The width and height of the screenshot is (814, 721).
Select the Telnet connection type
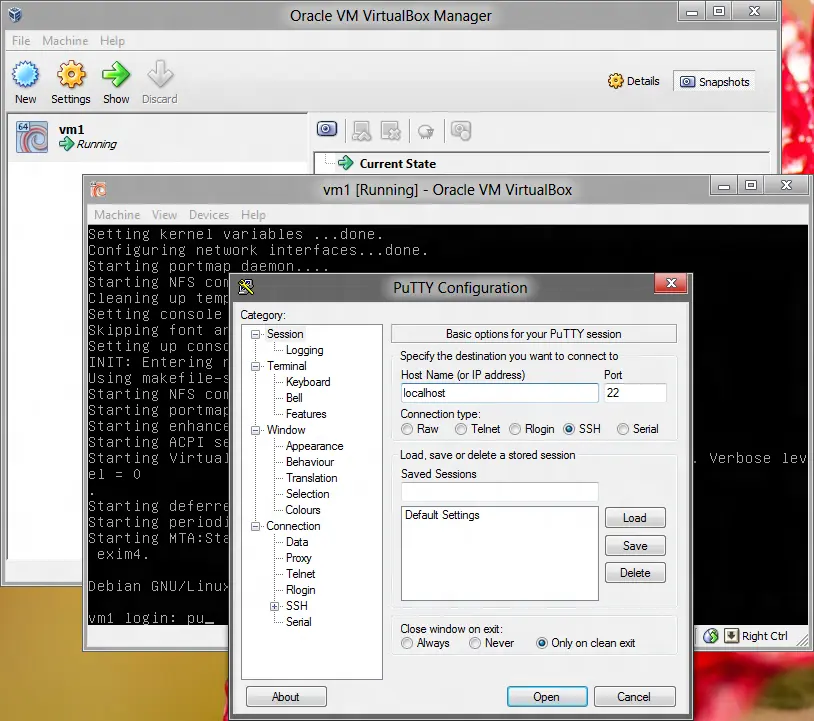(x=460, y=429)
